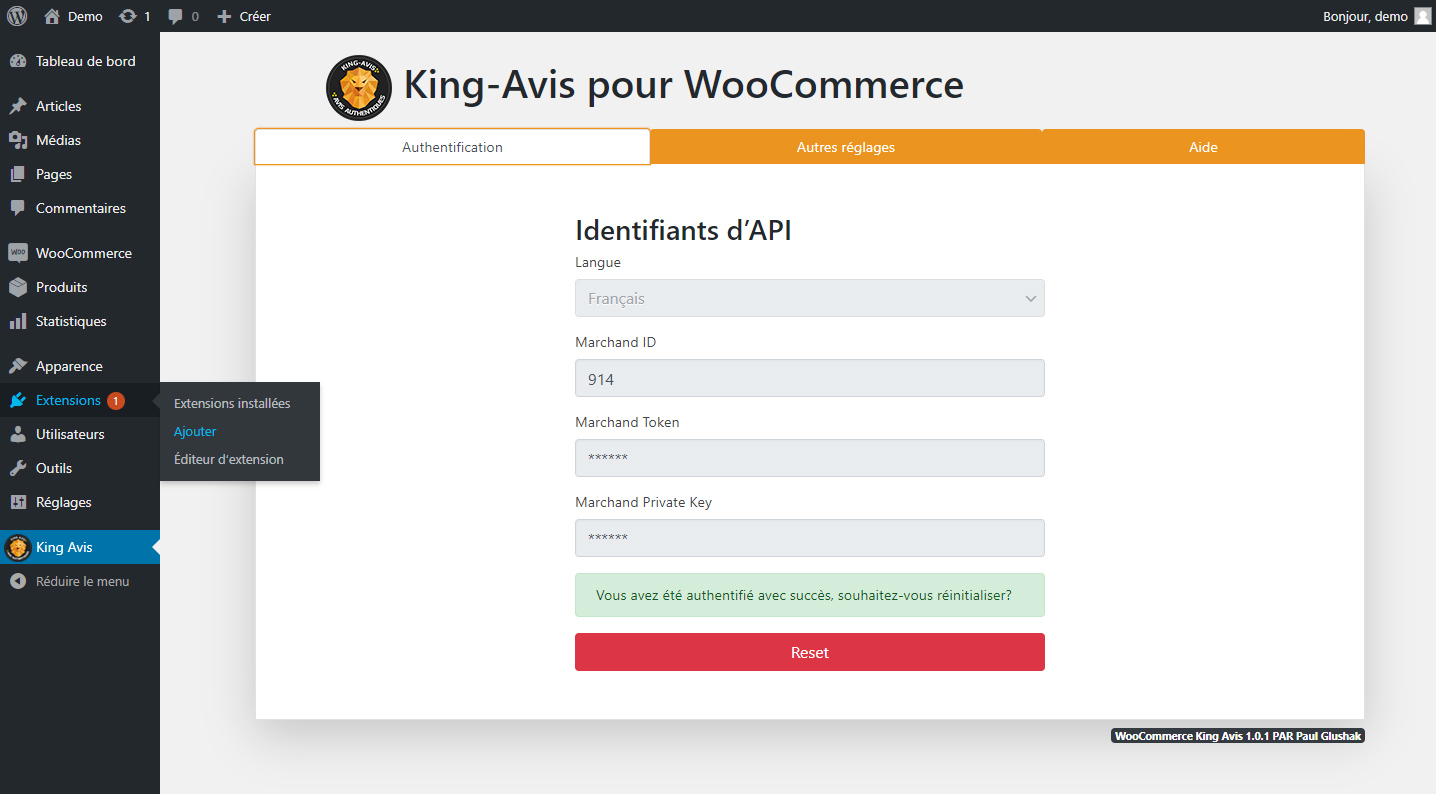1436x794 pixels.
Task: Click the Produits box icon
Action: (18, 287)
